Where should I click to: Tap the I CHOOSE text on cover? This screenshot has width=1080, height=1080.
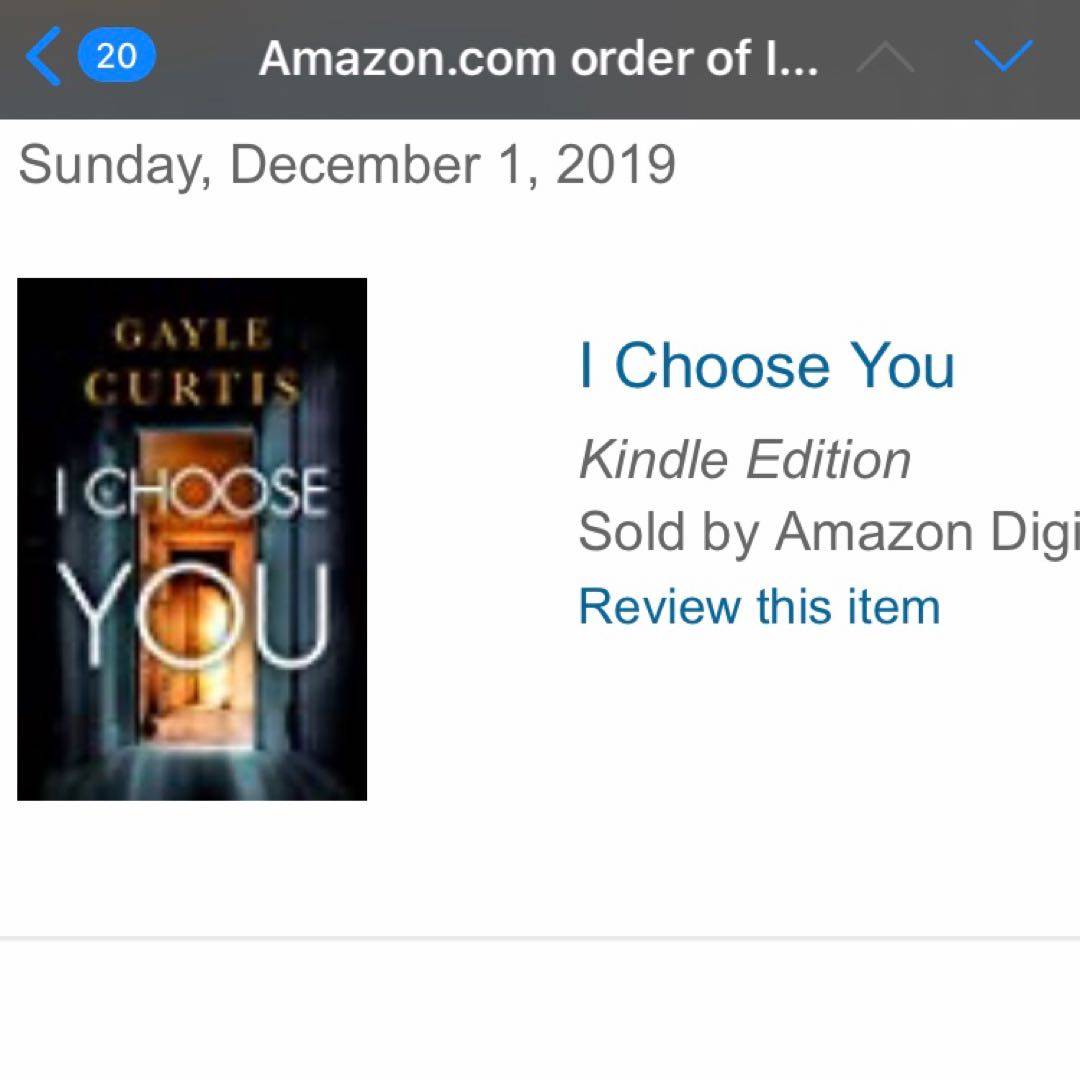[x=192, y=492]
